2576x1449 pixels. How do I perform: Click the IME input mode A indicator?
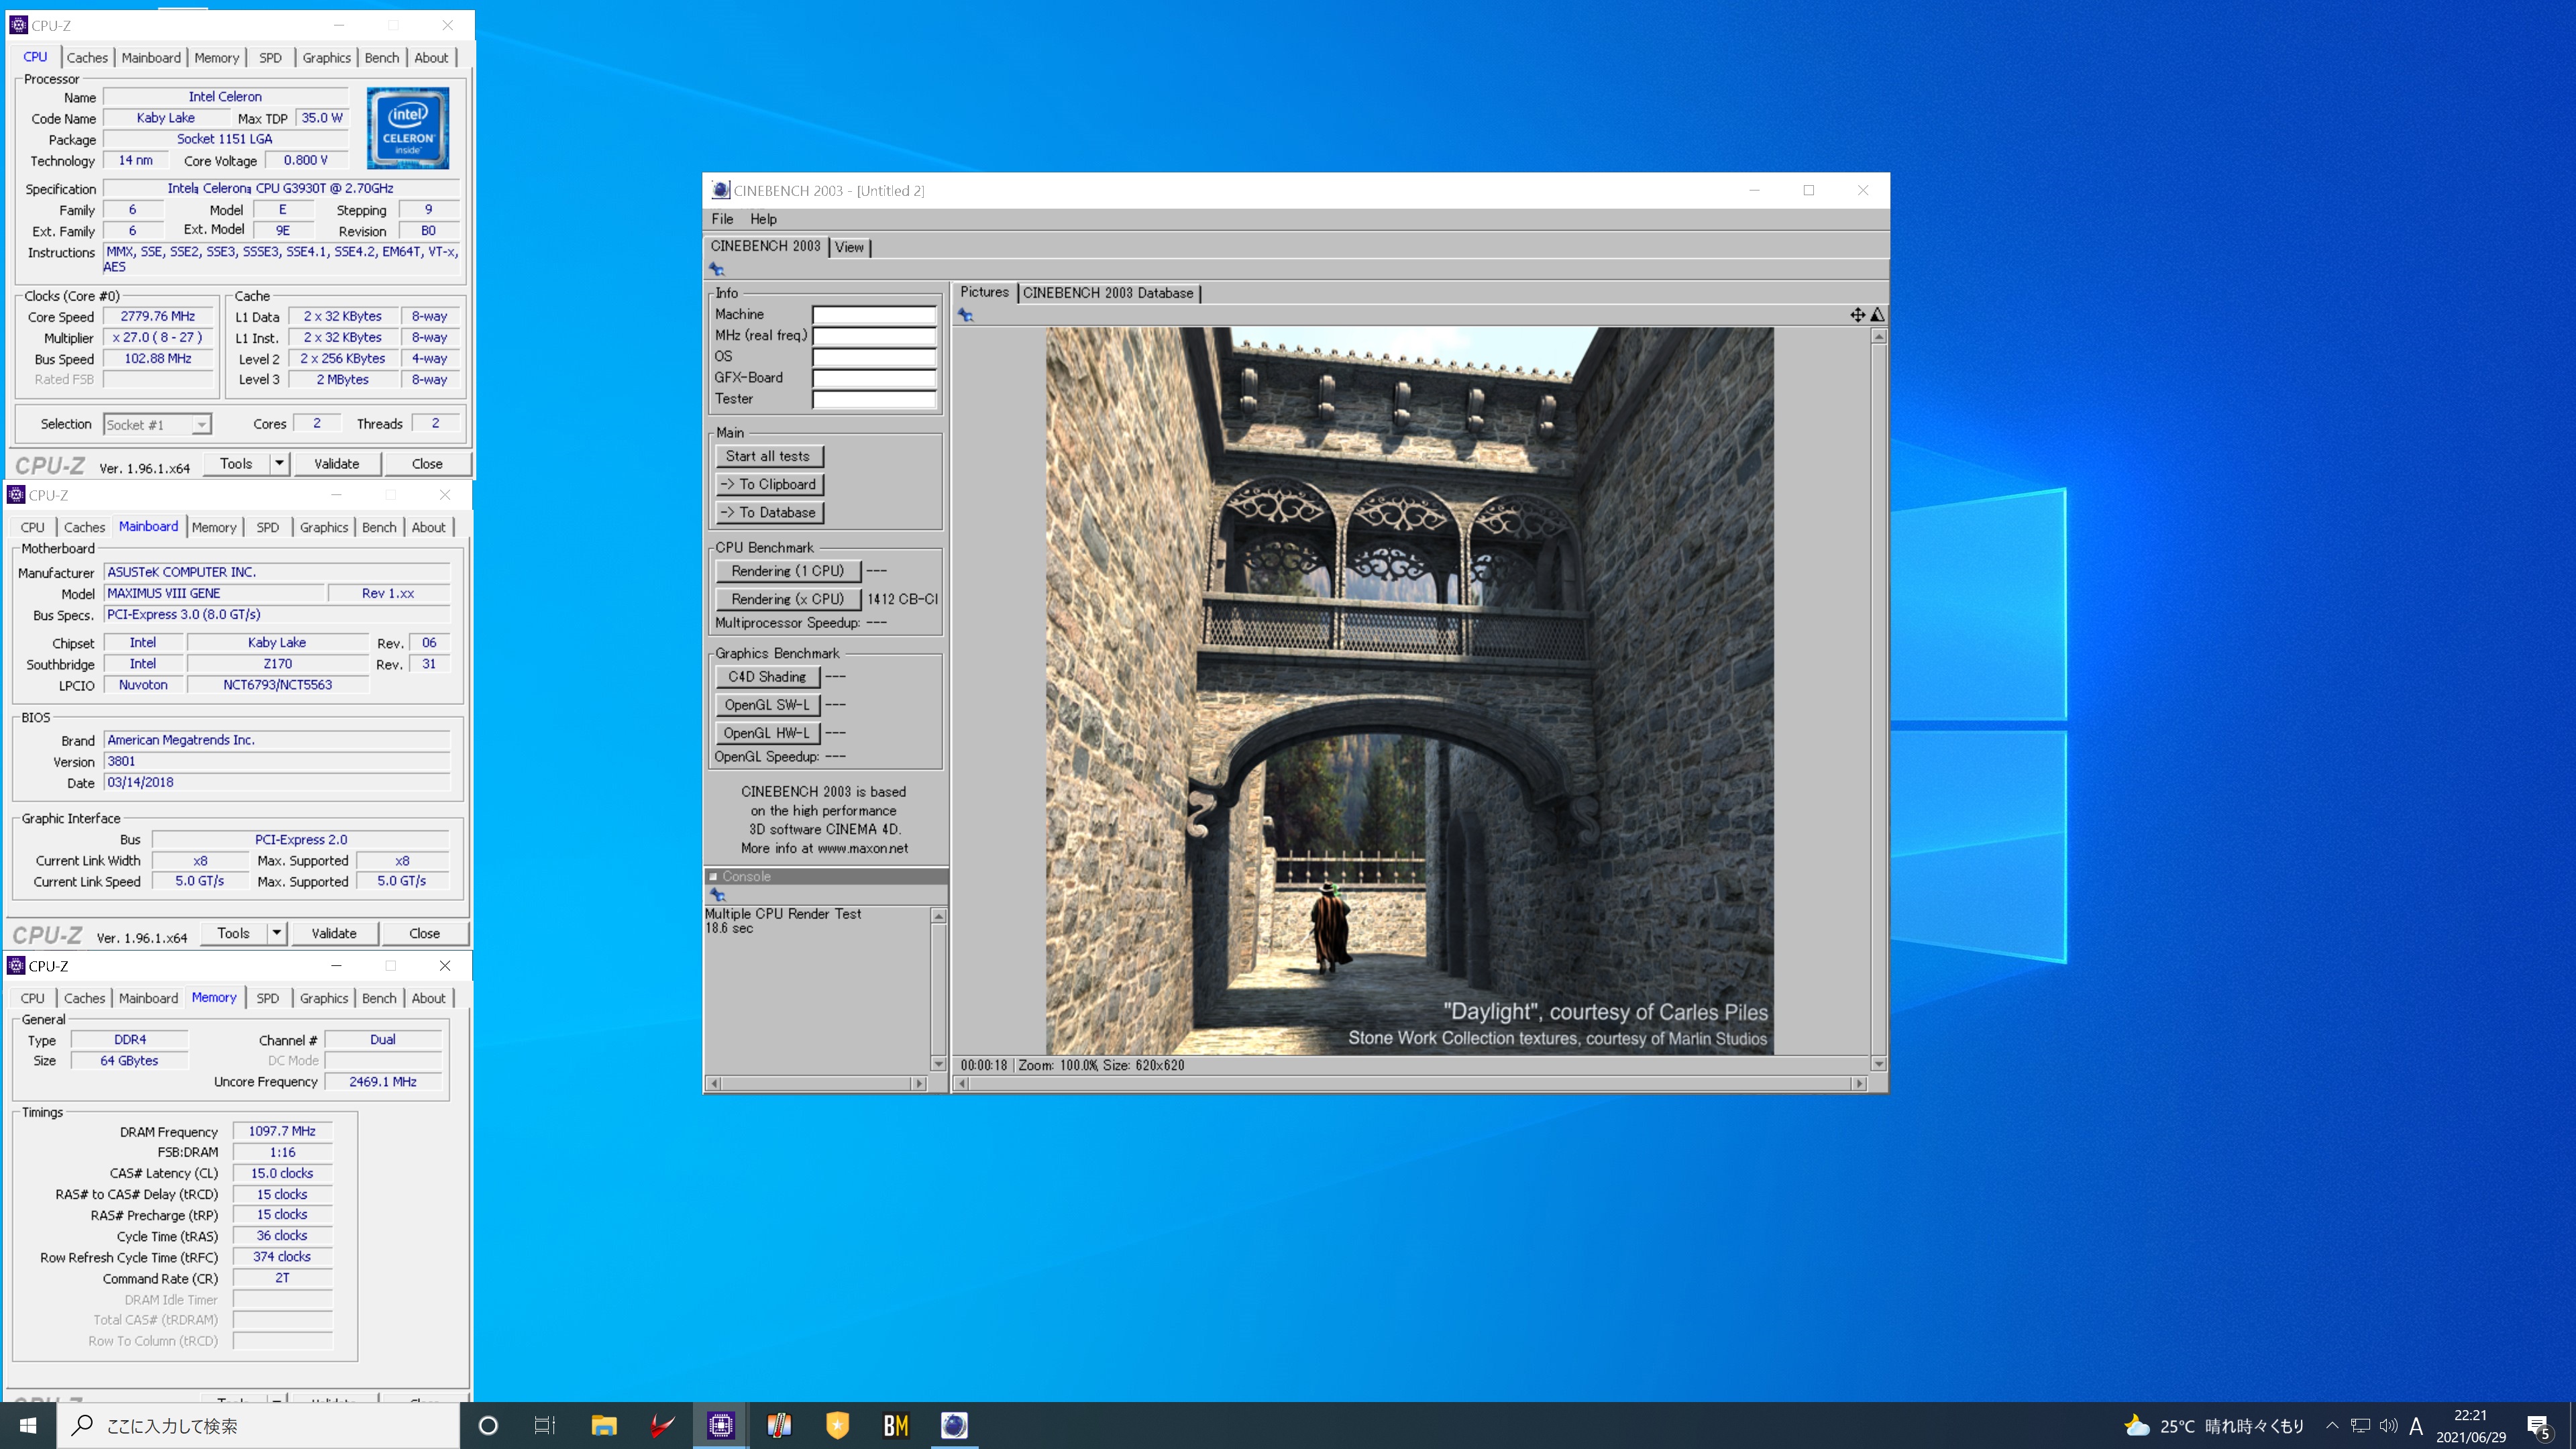2416,1426
